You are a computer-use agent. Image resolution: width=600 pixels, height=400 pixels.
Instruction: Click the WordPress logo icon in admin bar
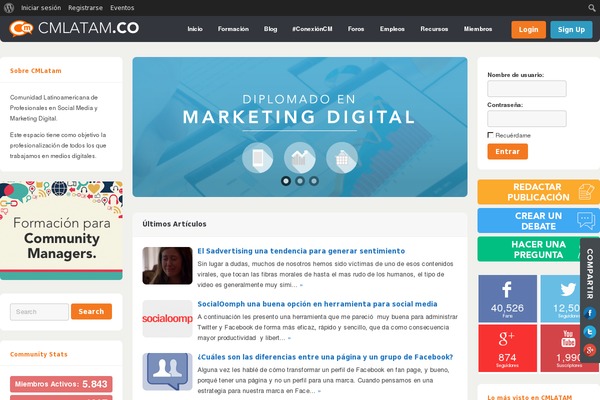coord(9,8)
